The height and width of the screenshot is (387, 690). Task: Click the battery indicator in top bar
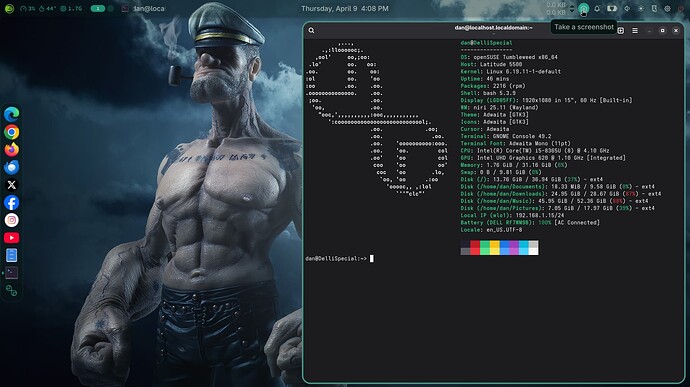pos(612,8)
